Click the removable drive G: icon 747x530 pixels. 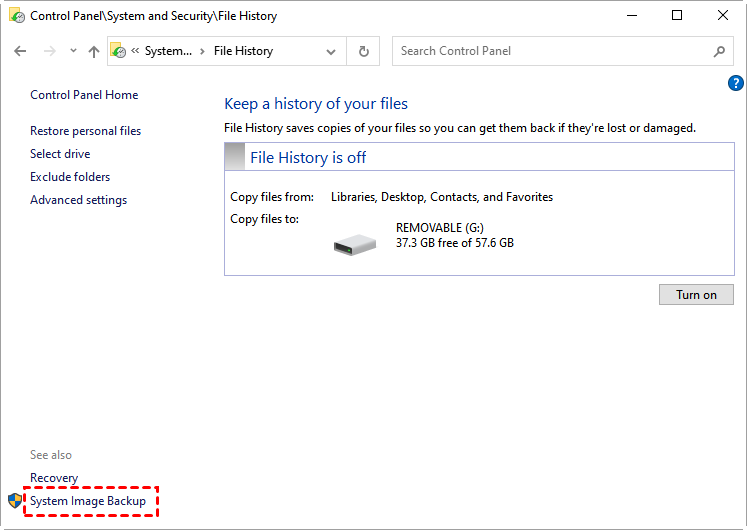click(x=355, y=242)
